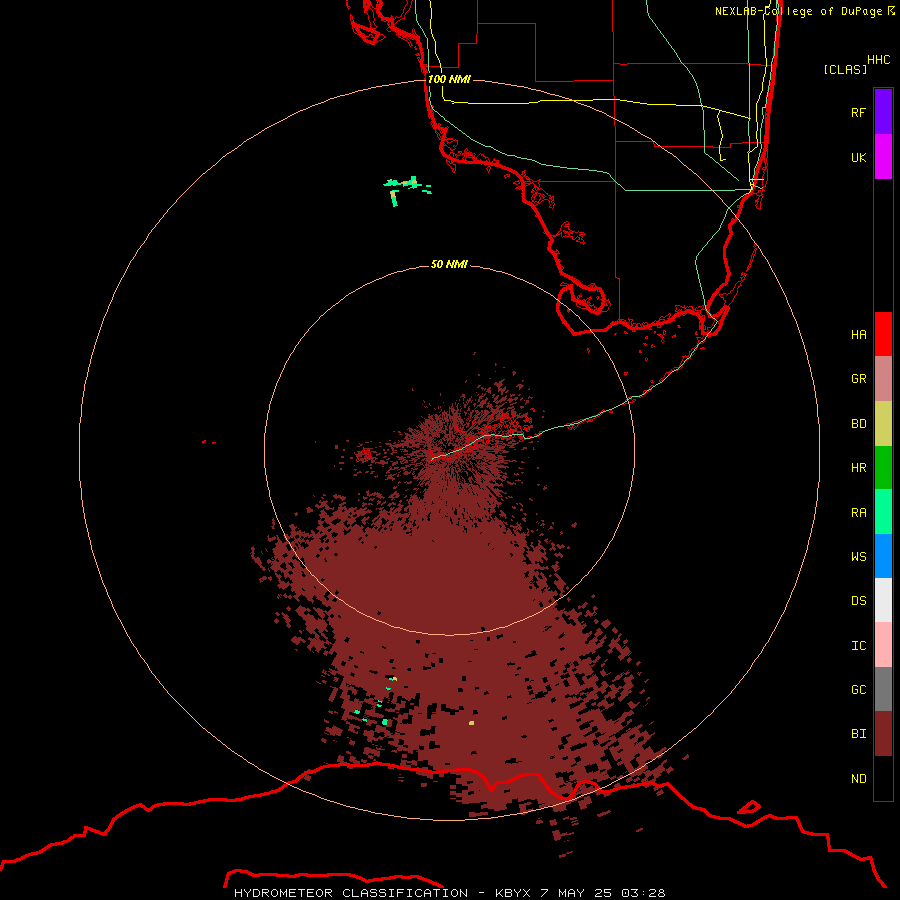Screen dimensions: 900x900
Task: Select the BD yellow legend swatch
Action: [x=883, y=424]
